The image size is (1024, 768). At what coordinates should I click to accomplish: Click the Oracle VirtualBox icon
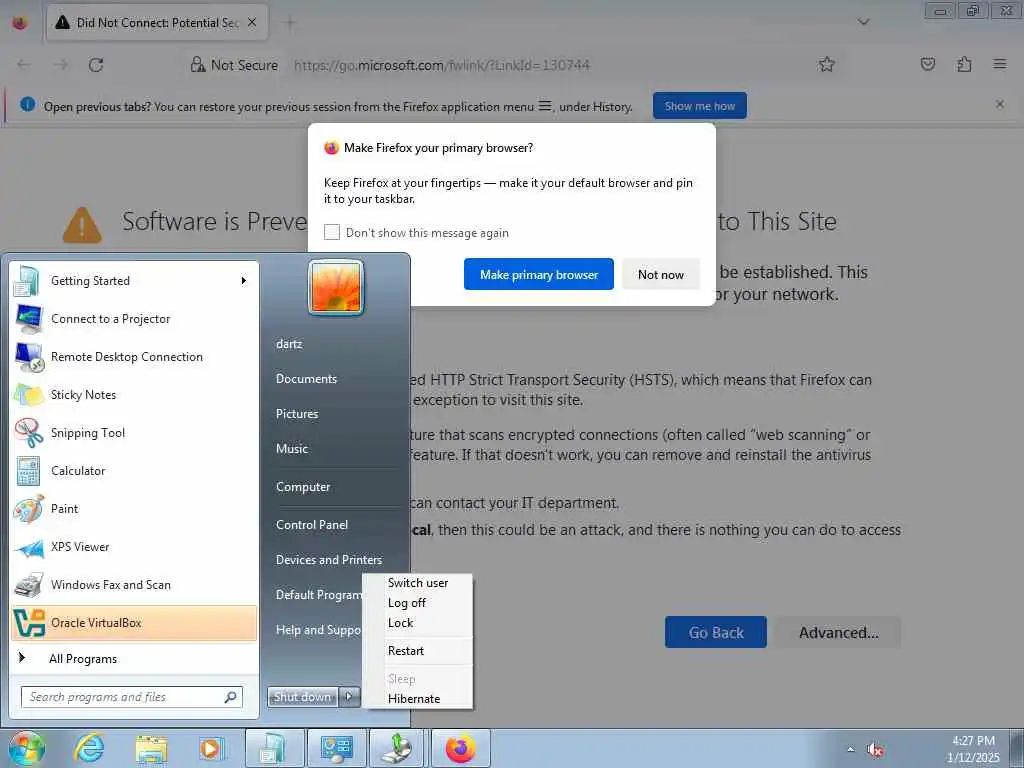click(x=29, y=623)
